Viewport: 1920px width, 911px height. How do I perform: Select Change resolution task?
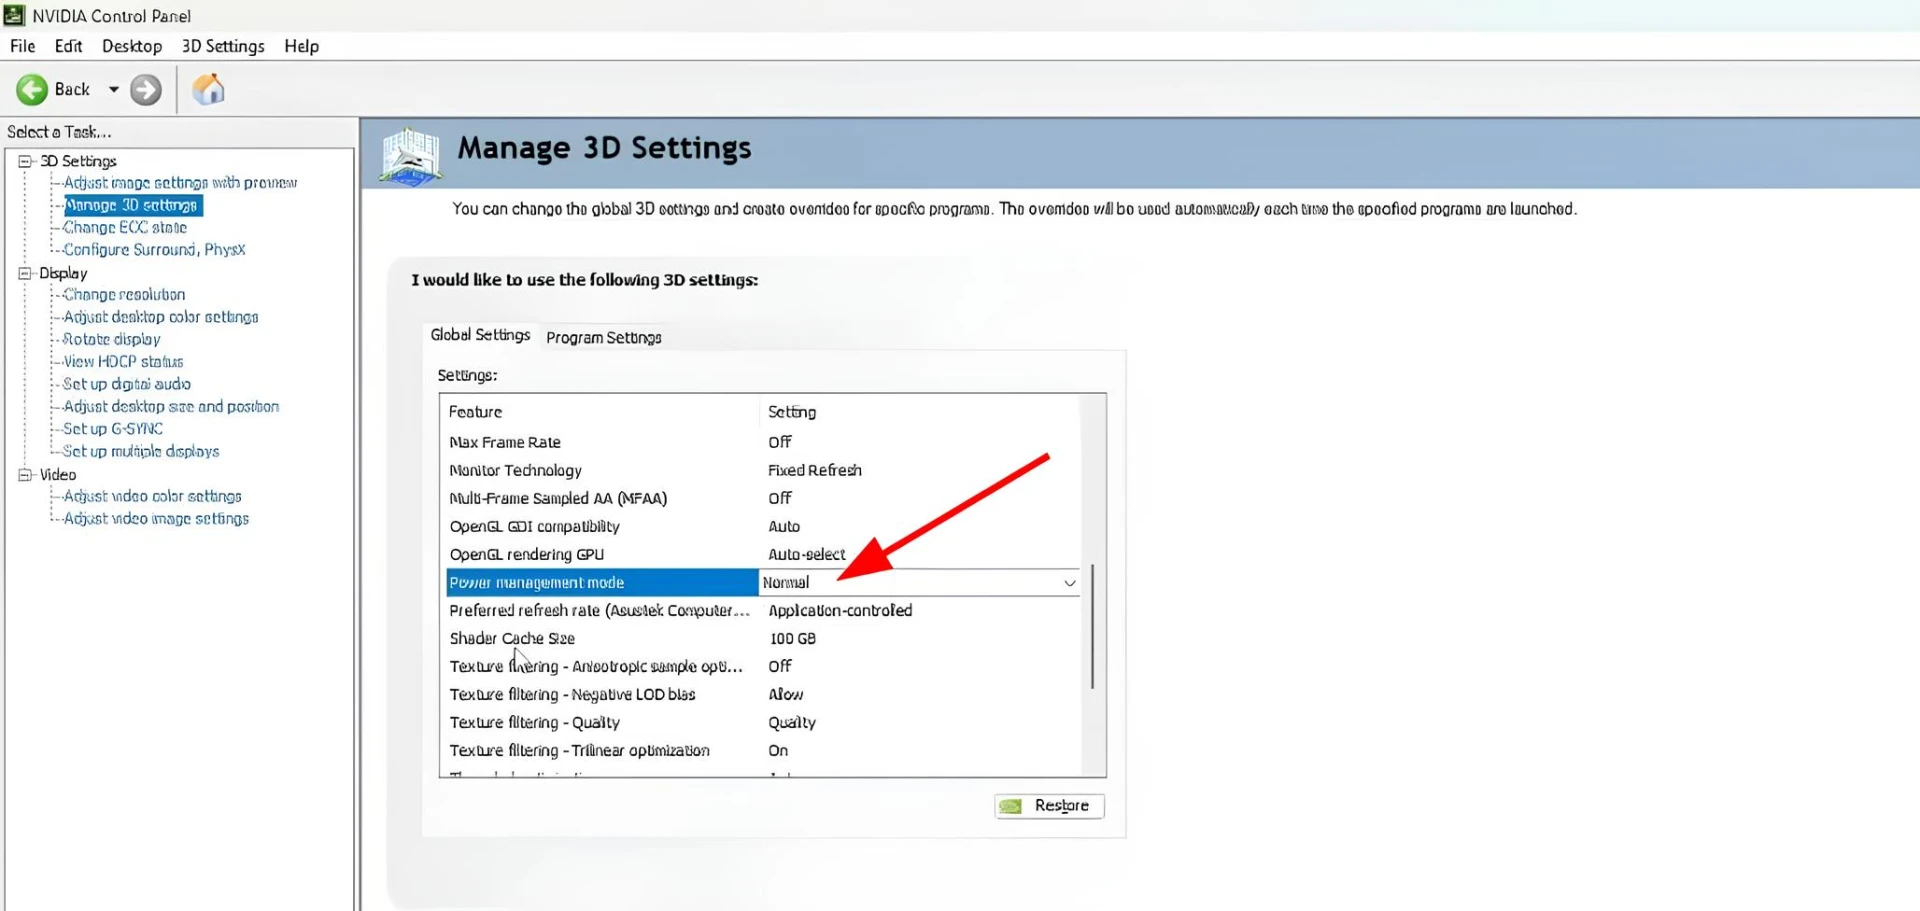click(124, 295)
